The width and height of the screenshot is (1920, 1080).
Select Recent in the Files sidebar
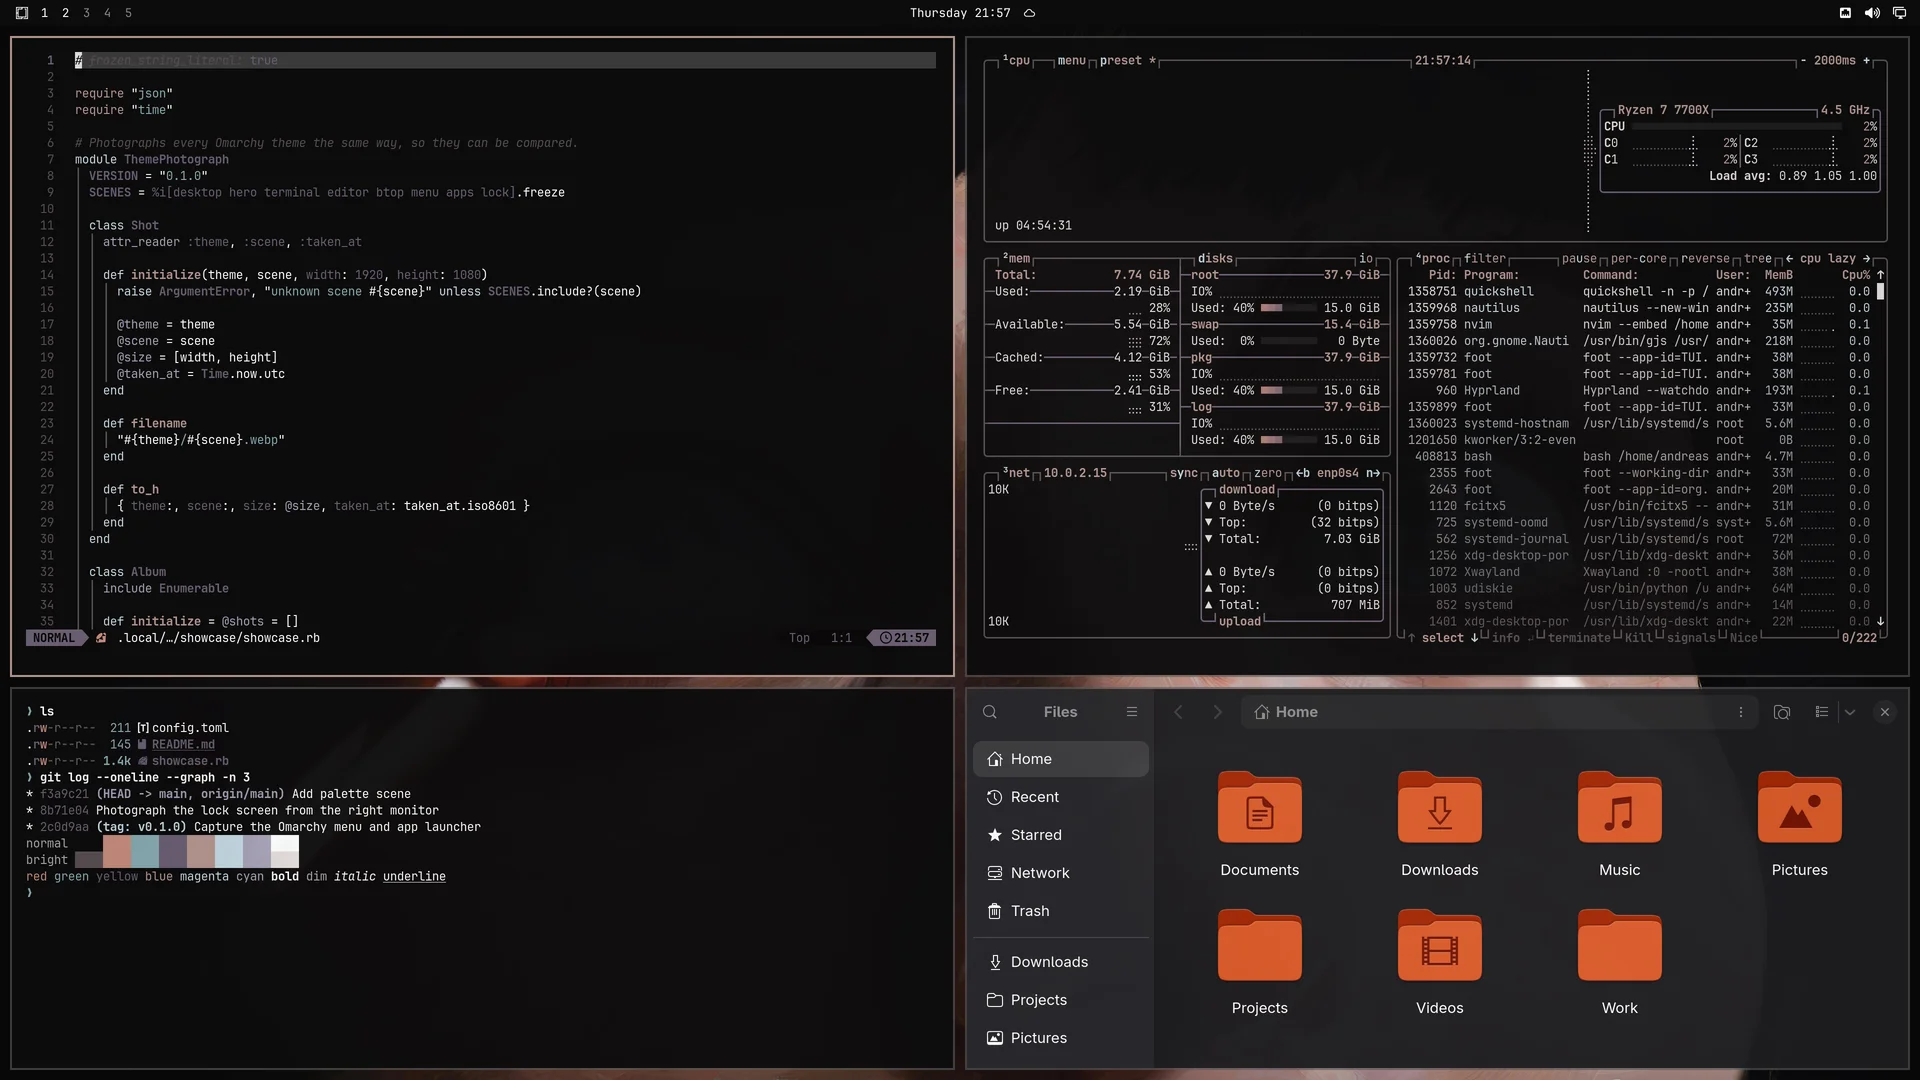click(x=1061, y=797)
